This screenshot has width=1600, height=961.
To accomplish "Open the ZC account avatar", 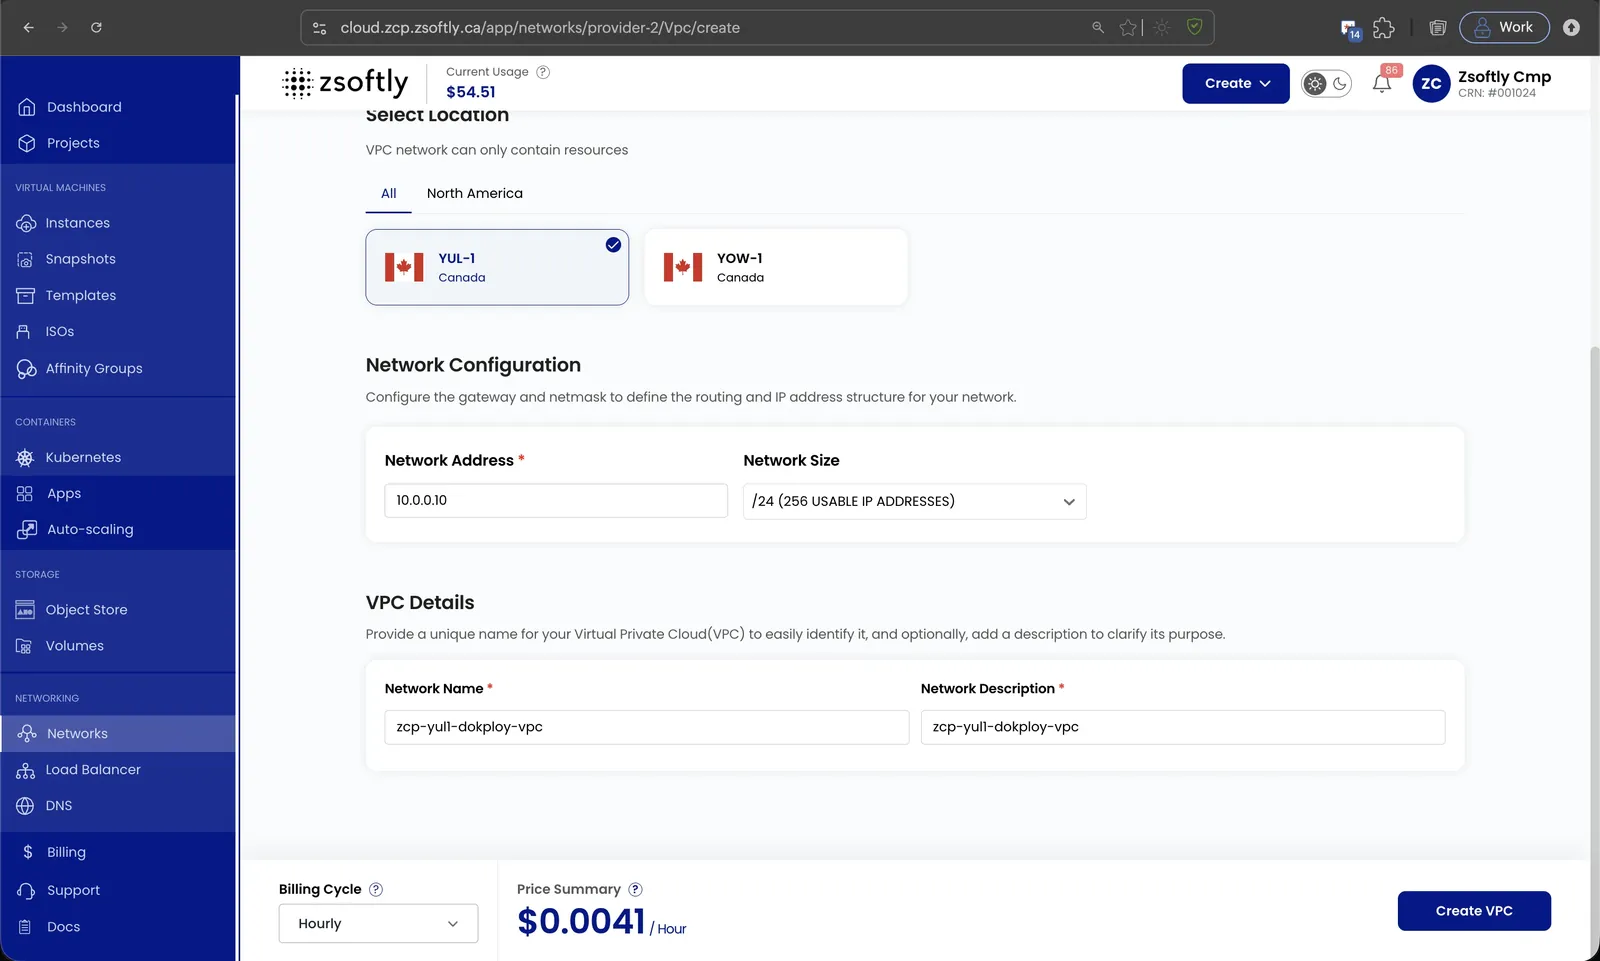I will click(1431, 84).
